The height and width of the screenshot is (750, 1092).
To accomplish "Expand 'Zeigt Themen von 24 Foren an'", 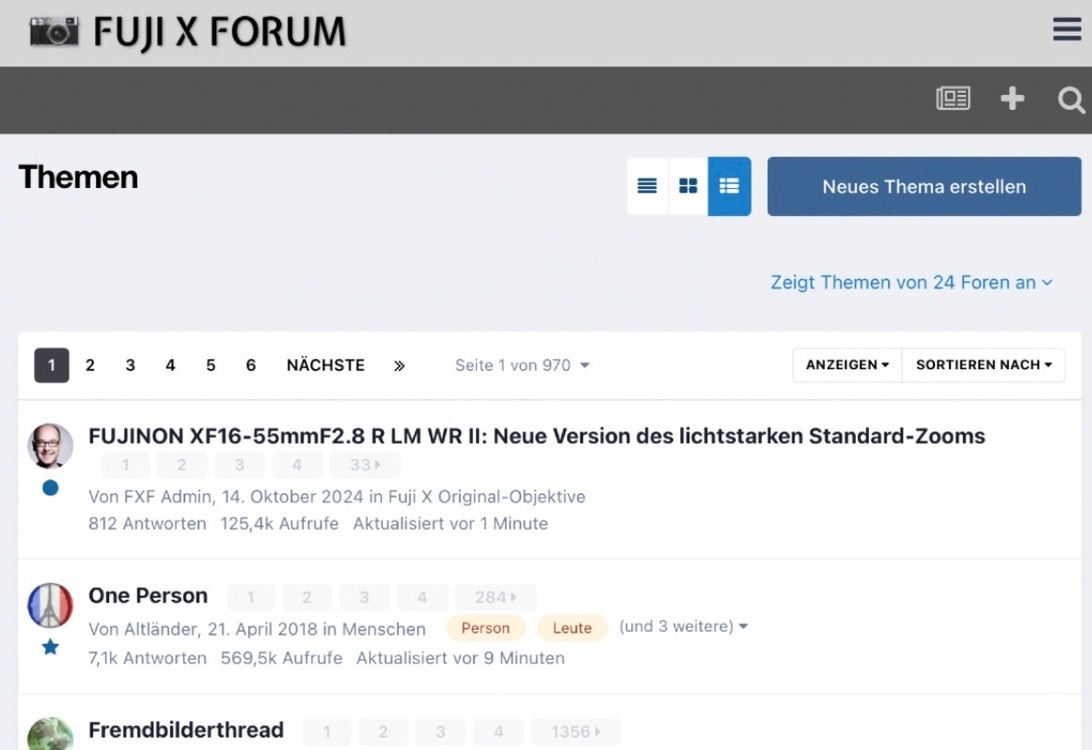I will (x=910, y=283).
